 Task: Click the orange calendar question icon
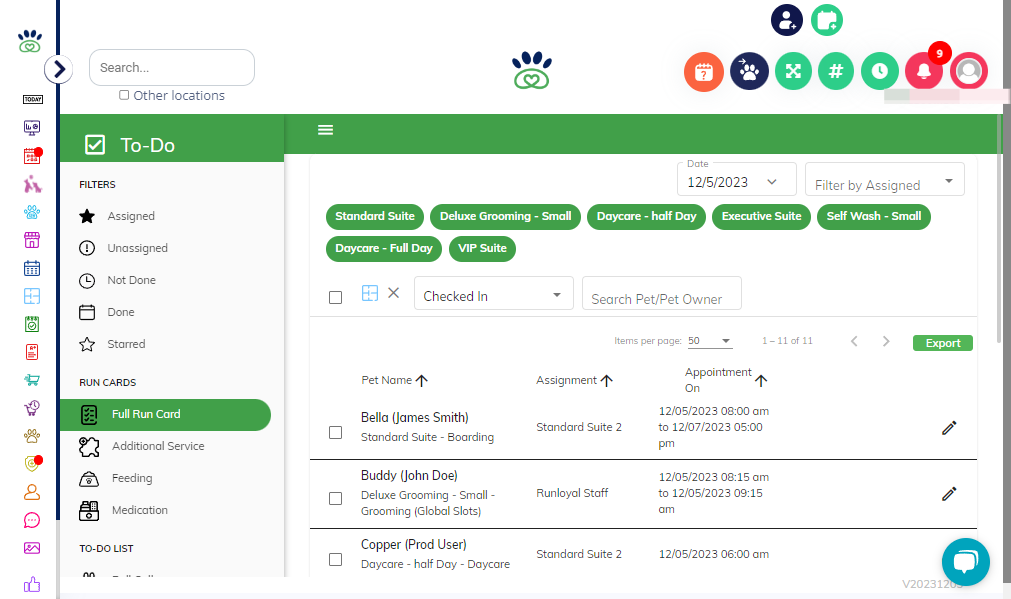703,72
